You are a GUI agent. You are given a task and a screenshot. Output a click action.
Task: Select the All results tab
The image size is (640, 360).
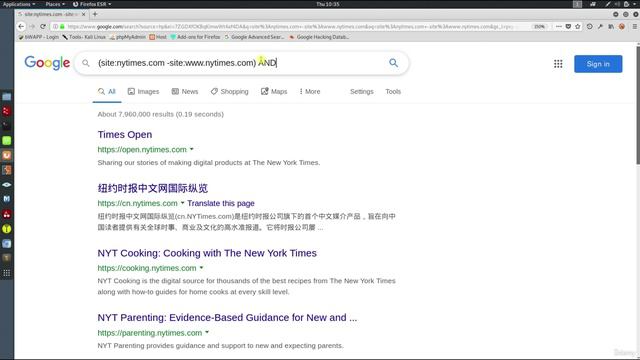107,91
